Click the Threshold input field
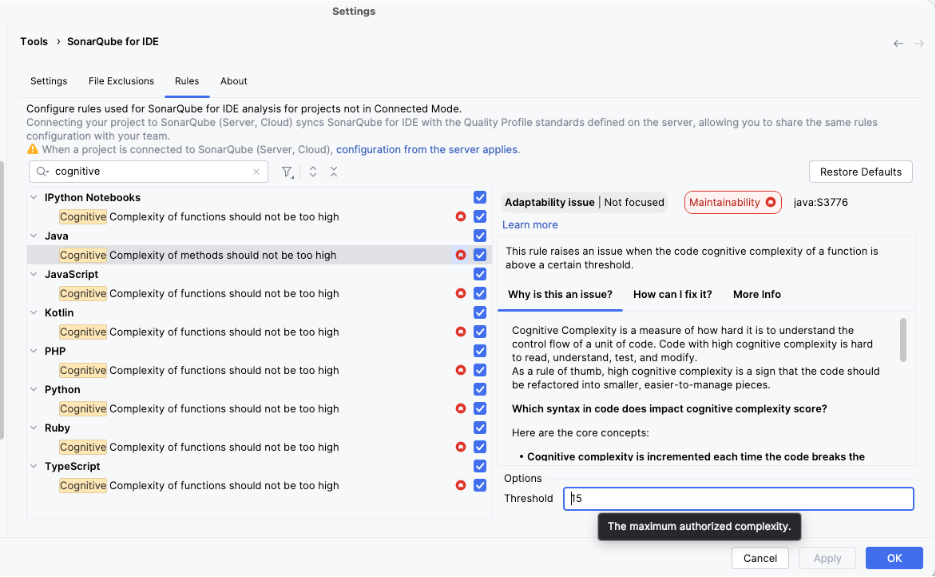The width and height of the screenshot is (935, 577). [738, 498]
